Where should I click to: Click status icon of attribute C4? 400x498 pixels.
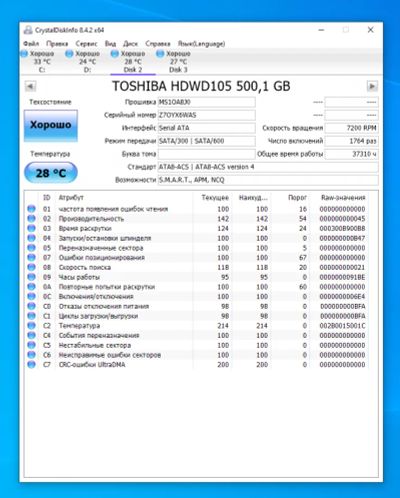(31, 335)
